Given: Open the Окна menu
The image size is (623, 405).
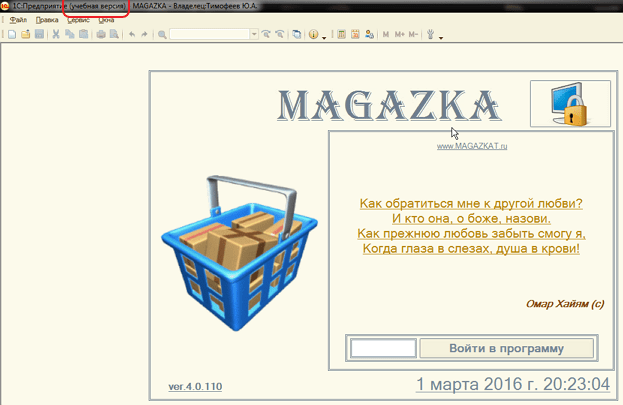Looking at the screenshot, I should (x=106, y=20).
